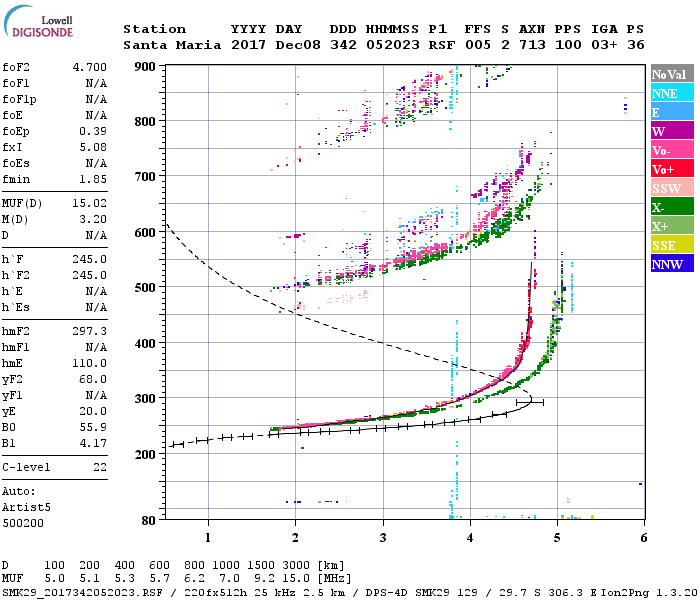
Task: Select the NoVal gray legend swatch
Action: coord(672,74)
